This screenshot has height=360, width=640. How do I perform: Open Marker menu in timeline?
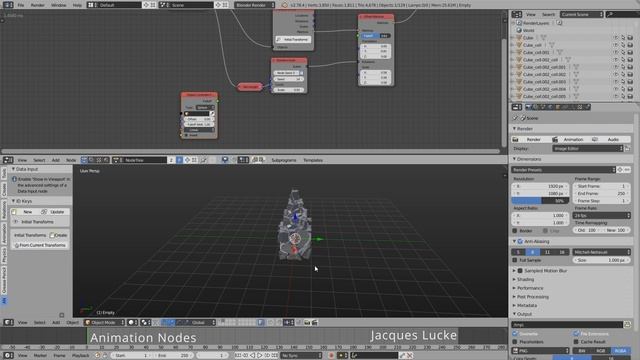click(x=40, y=356)
